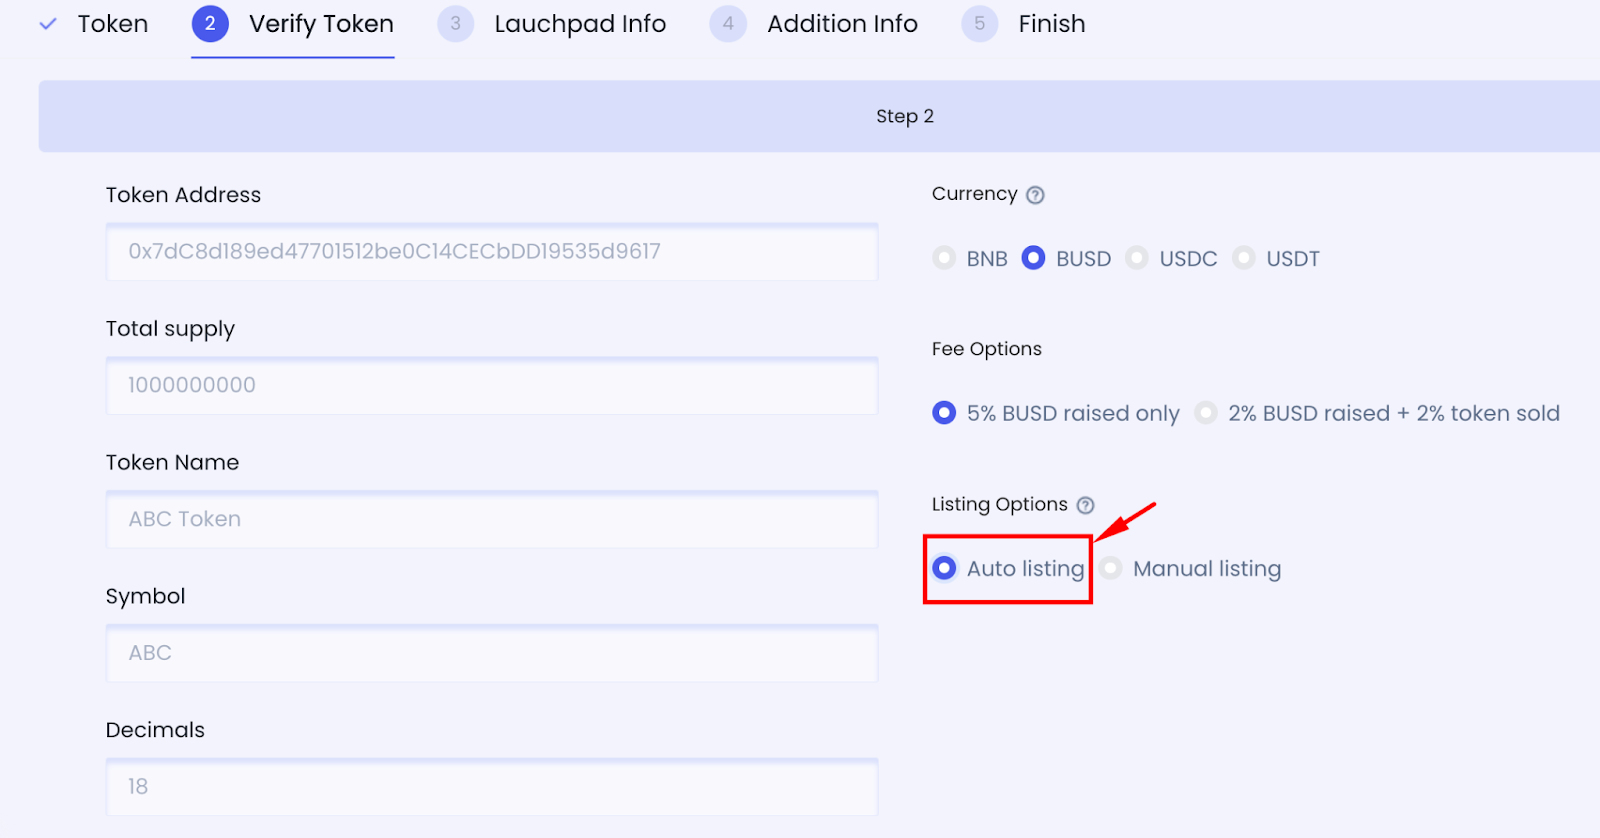
Task: Jump to the Finish step
Action: [x=1051, y=24]
